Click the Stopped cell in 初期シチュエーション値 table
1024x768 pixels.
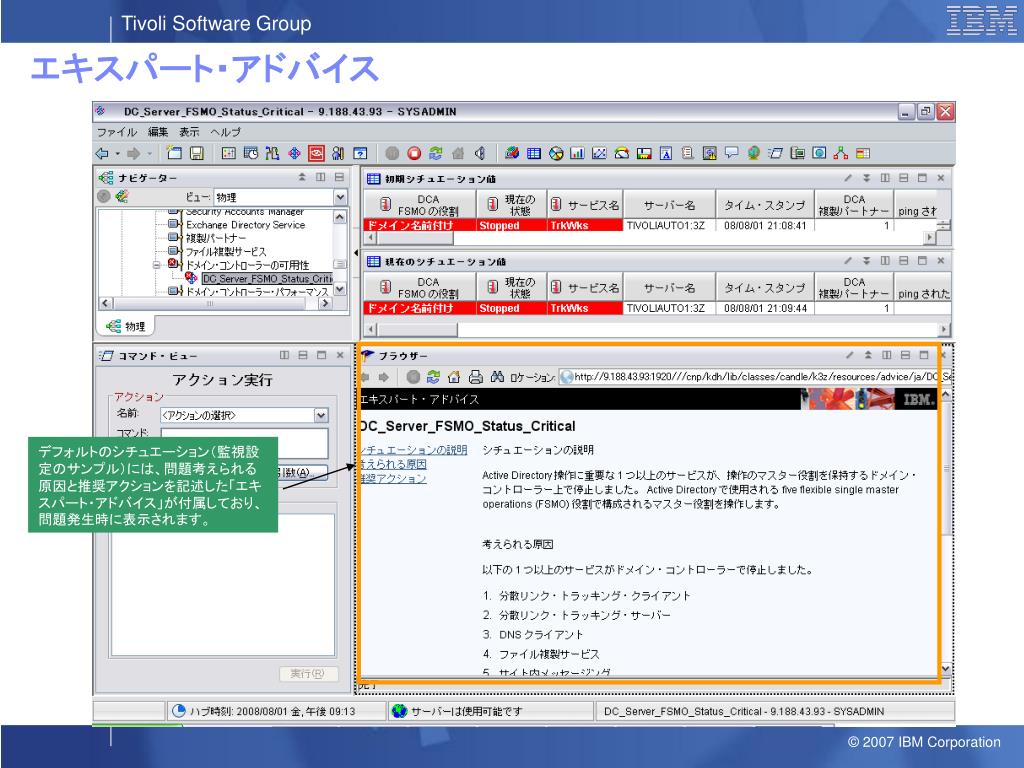coord(511,225)
